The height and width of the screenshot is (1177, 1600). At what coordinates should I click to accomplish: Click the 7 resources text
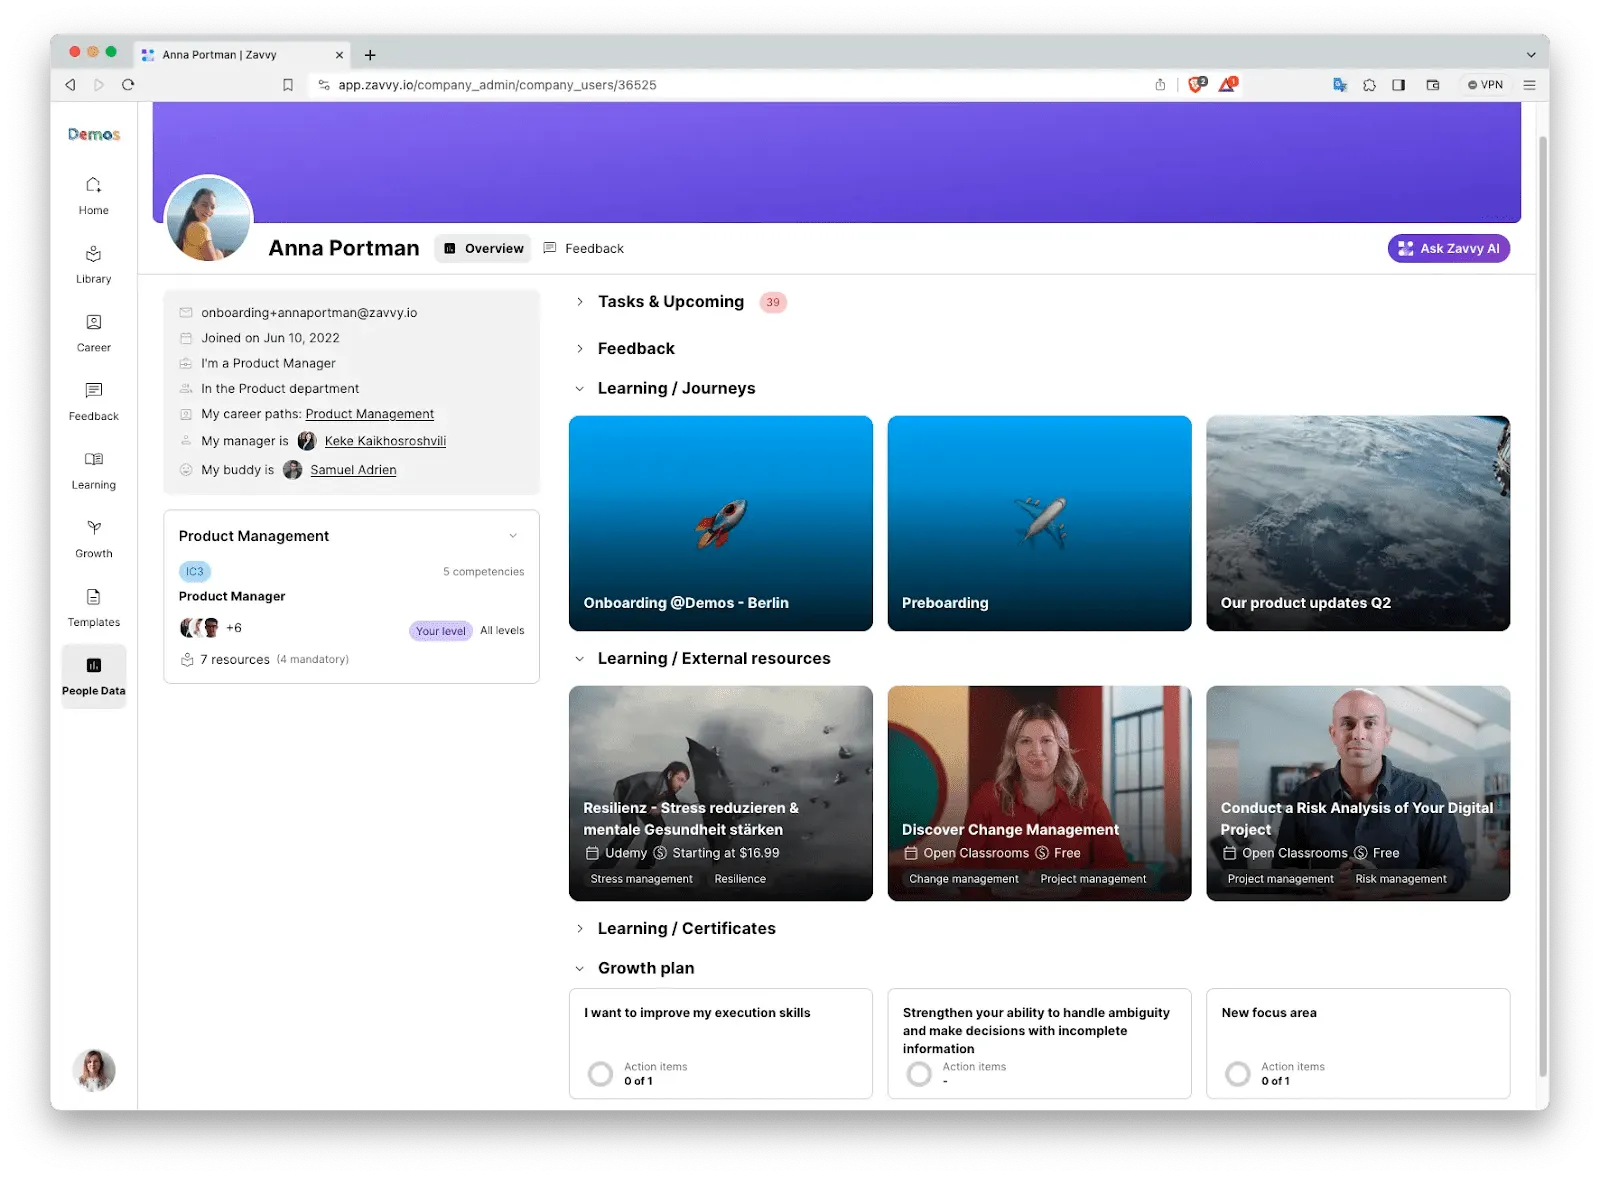click(x=235, y=660)
